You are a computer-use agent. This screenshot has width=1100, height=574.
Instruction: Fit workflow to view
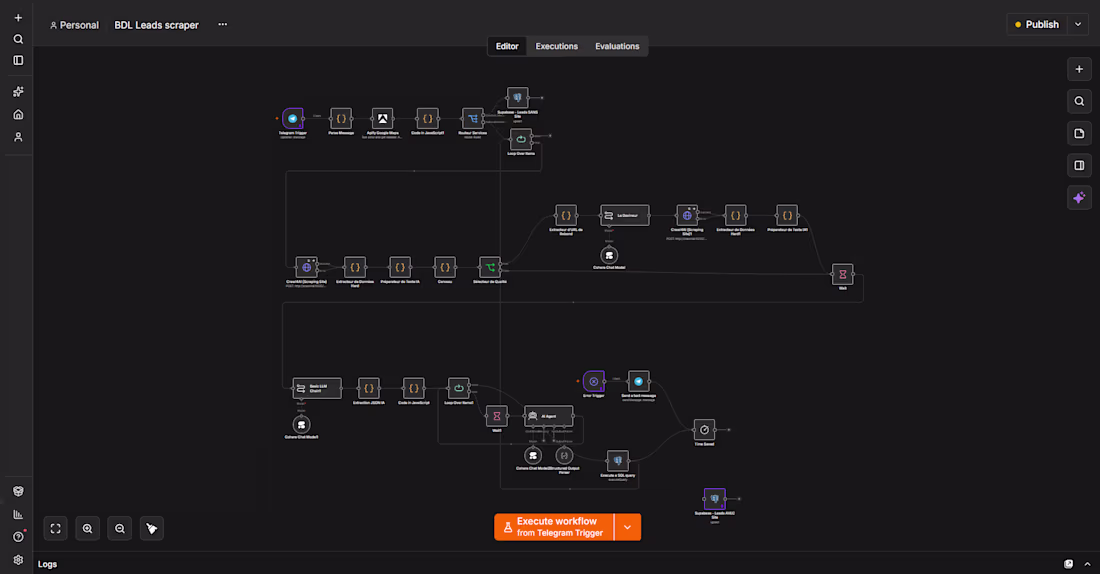55,528
